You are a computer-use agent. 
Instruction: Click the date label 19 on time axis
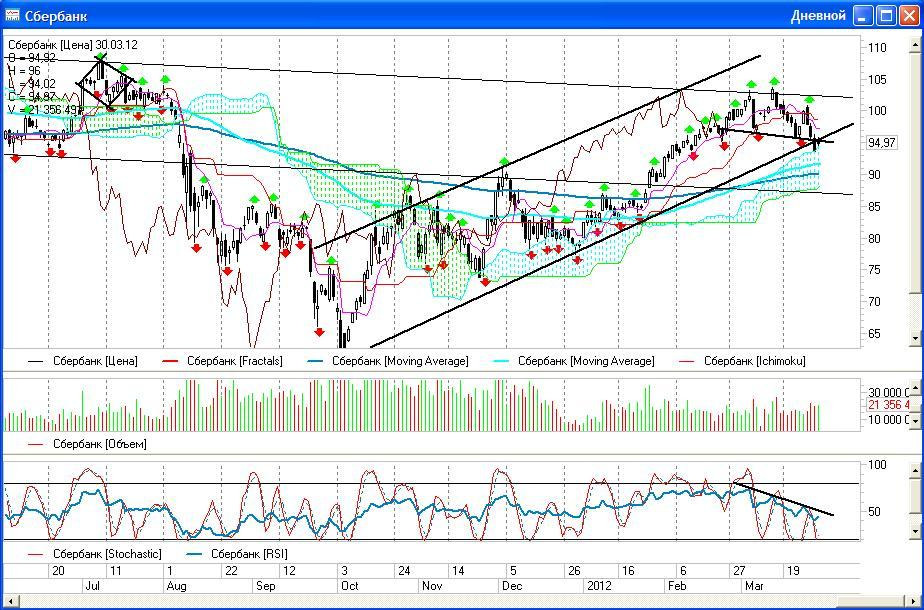pos(793,571)
